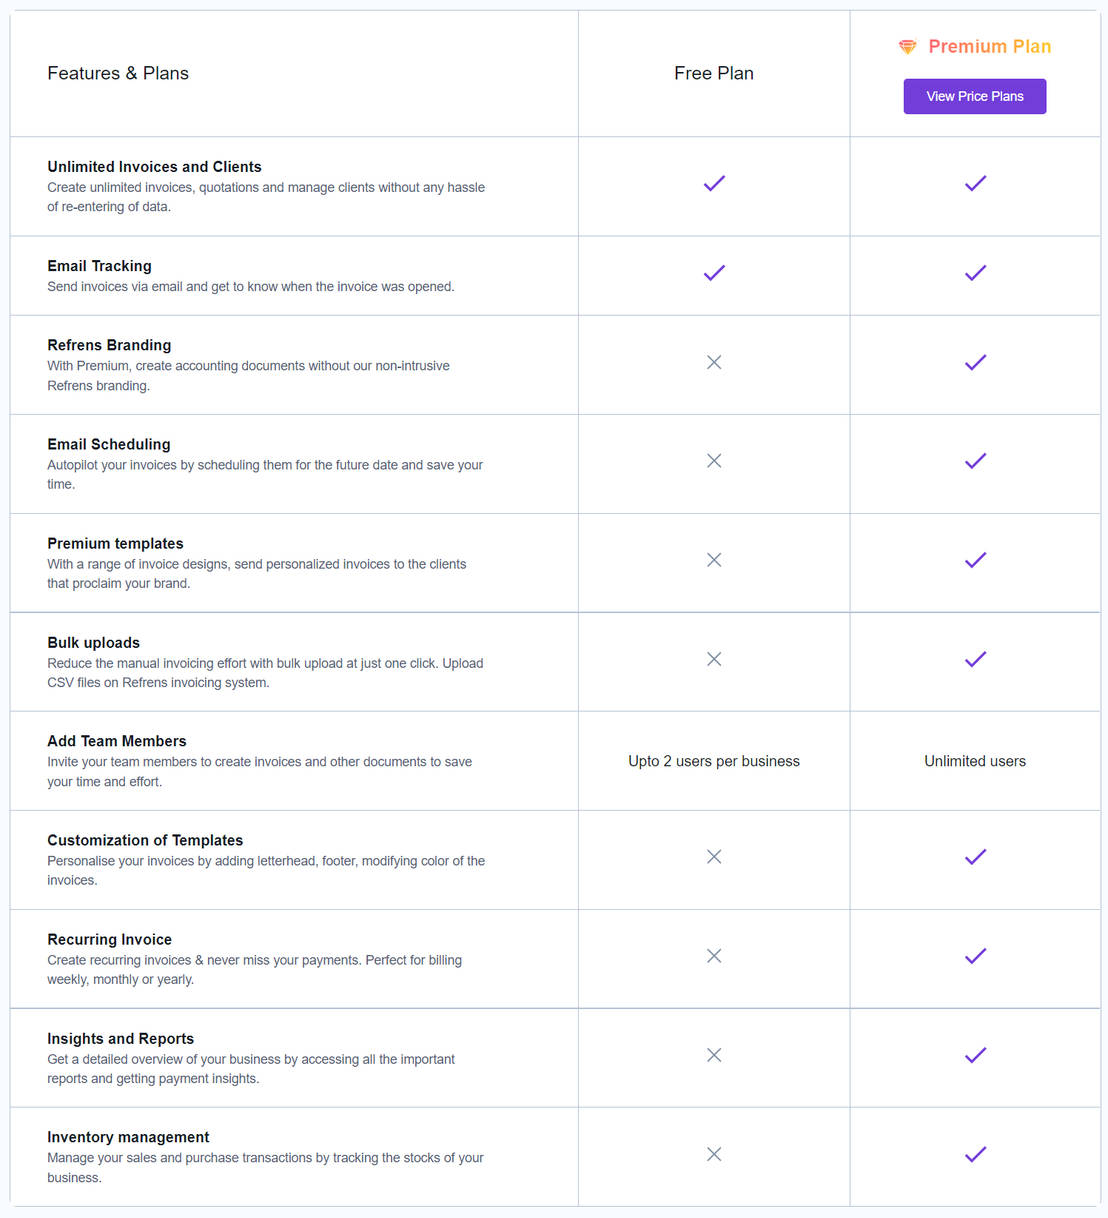This screenshot has width=1108, height=1218.
Task: Click the Upto 2 users per business cell
Action: tap(713, 761)
